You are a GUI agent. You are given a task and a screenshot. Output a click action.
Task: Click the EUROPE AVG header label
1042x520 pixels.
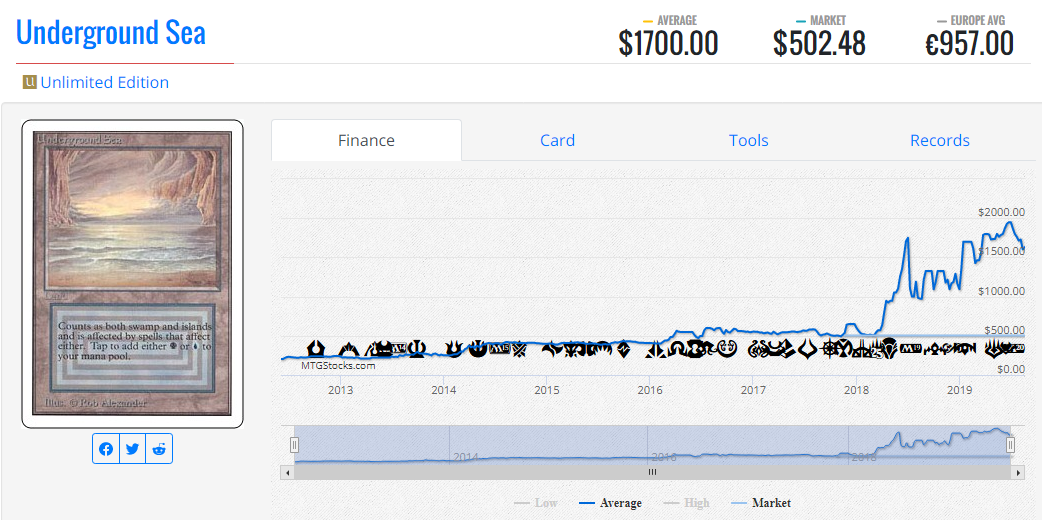click(979, 21)
